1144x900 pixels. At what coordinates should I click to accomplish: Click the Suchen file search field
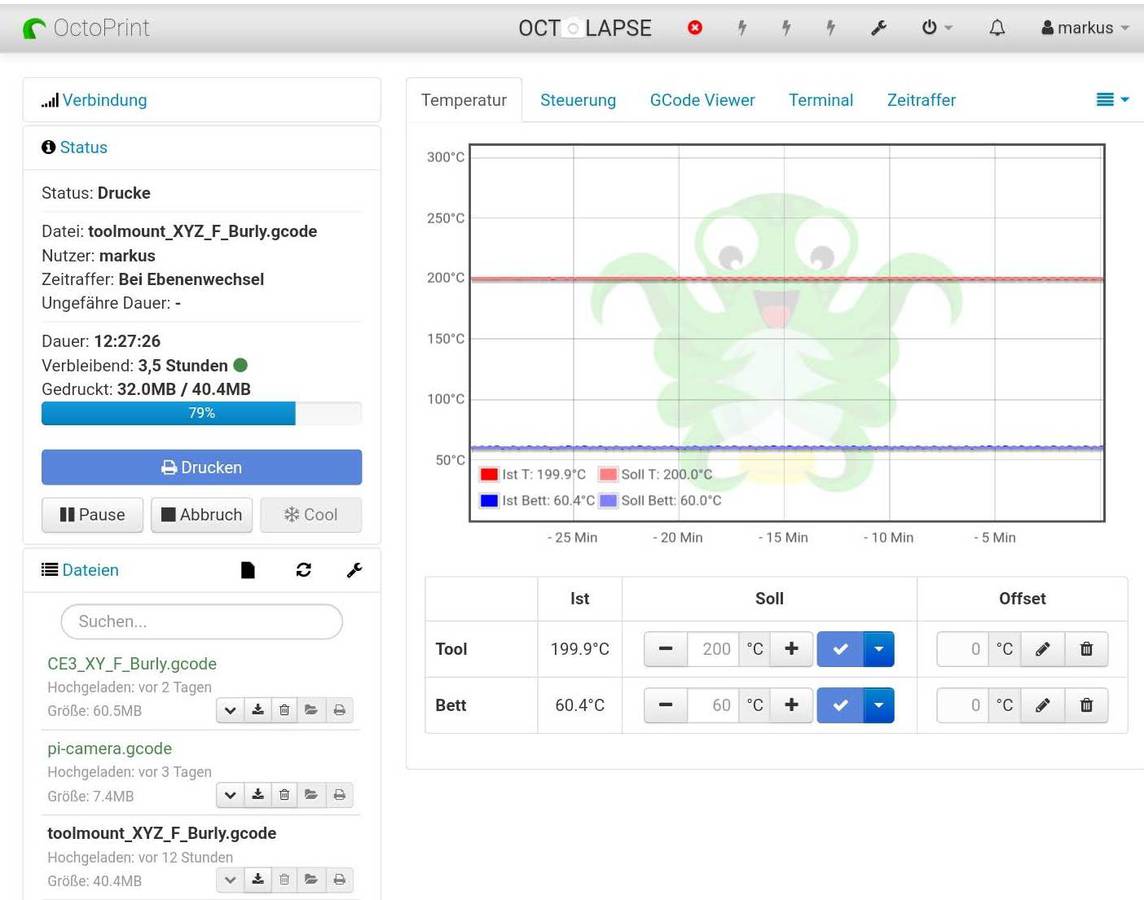[x=201, y=621]
